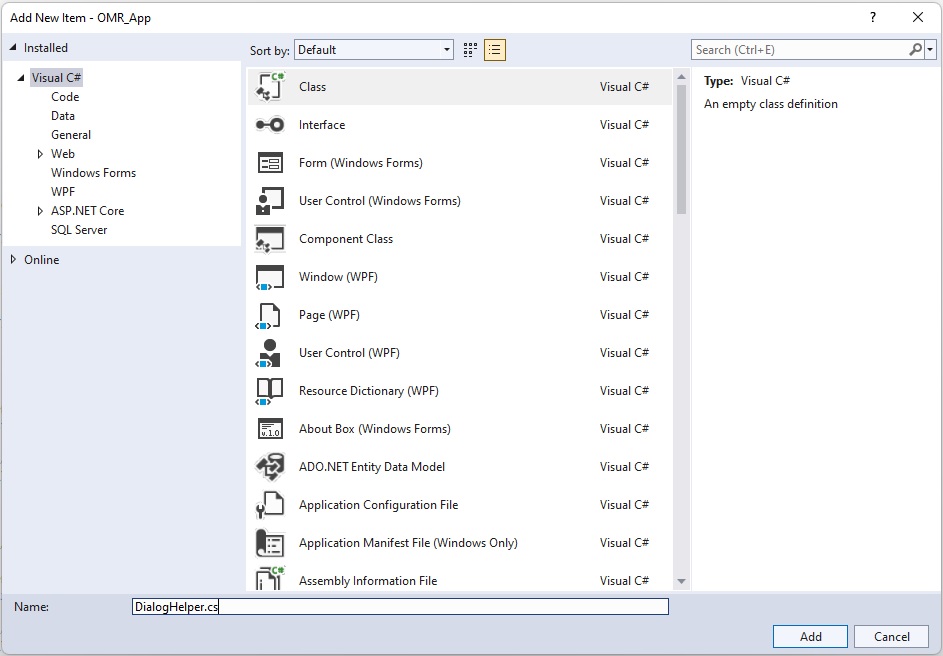
Task: Select the Component Class icon
Action: point(270,239)
